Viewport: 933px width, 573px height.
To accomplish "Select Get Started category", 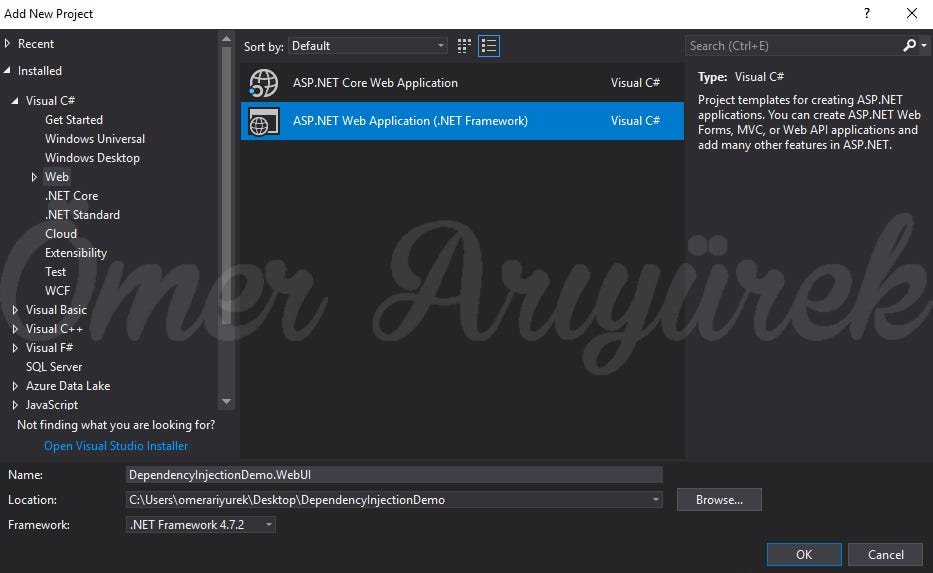I will [74, 120].
